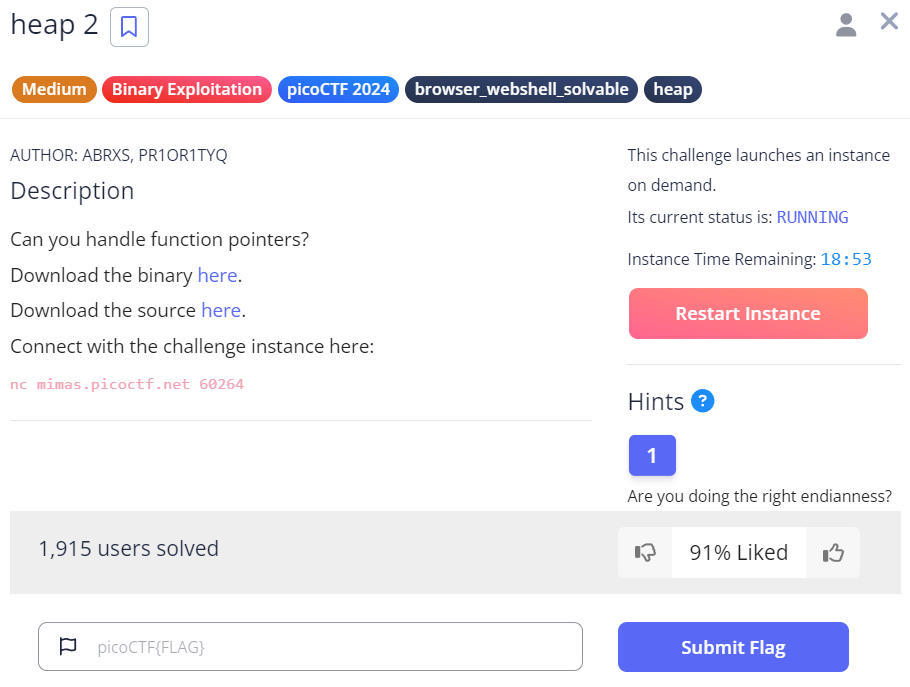Image resolution: width=910 pixels, height=687 pixels.
Task: Click the thumbs down icon
Action: (645, 552)
